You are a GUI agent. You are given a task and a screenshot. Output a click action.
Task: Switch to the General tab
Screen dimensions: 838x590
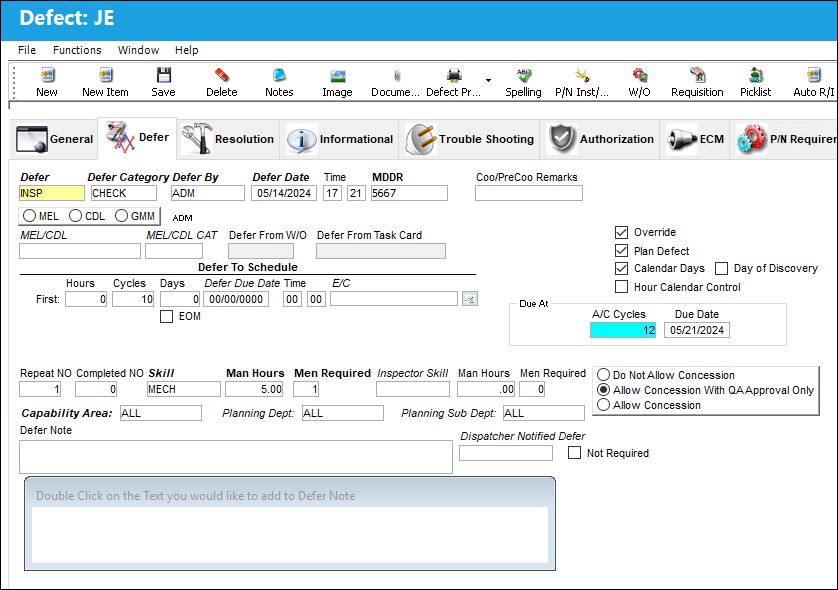[x=54, y=139]
